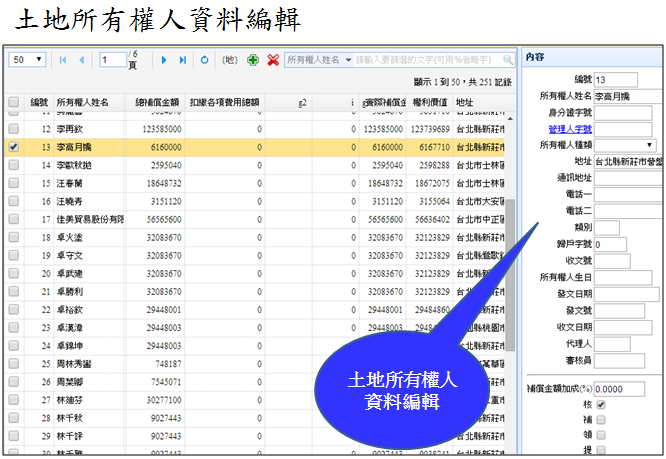This screenshot has width=666, height=459.
Task: Click the {地} toolbar button
Action: pyautogui.click(x=230, y=60)
